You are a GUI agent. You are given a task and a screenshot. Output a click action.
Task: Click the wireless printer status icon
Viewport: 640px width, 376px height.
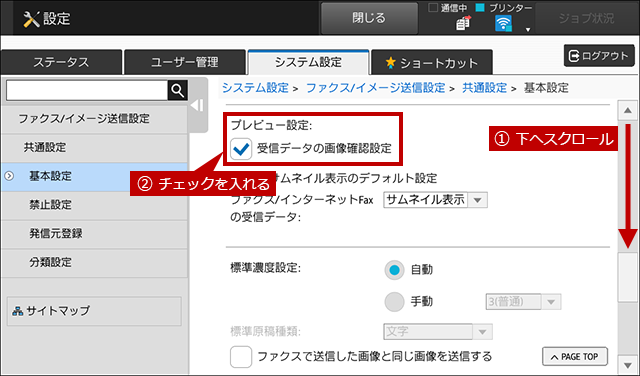[503, 24]
